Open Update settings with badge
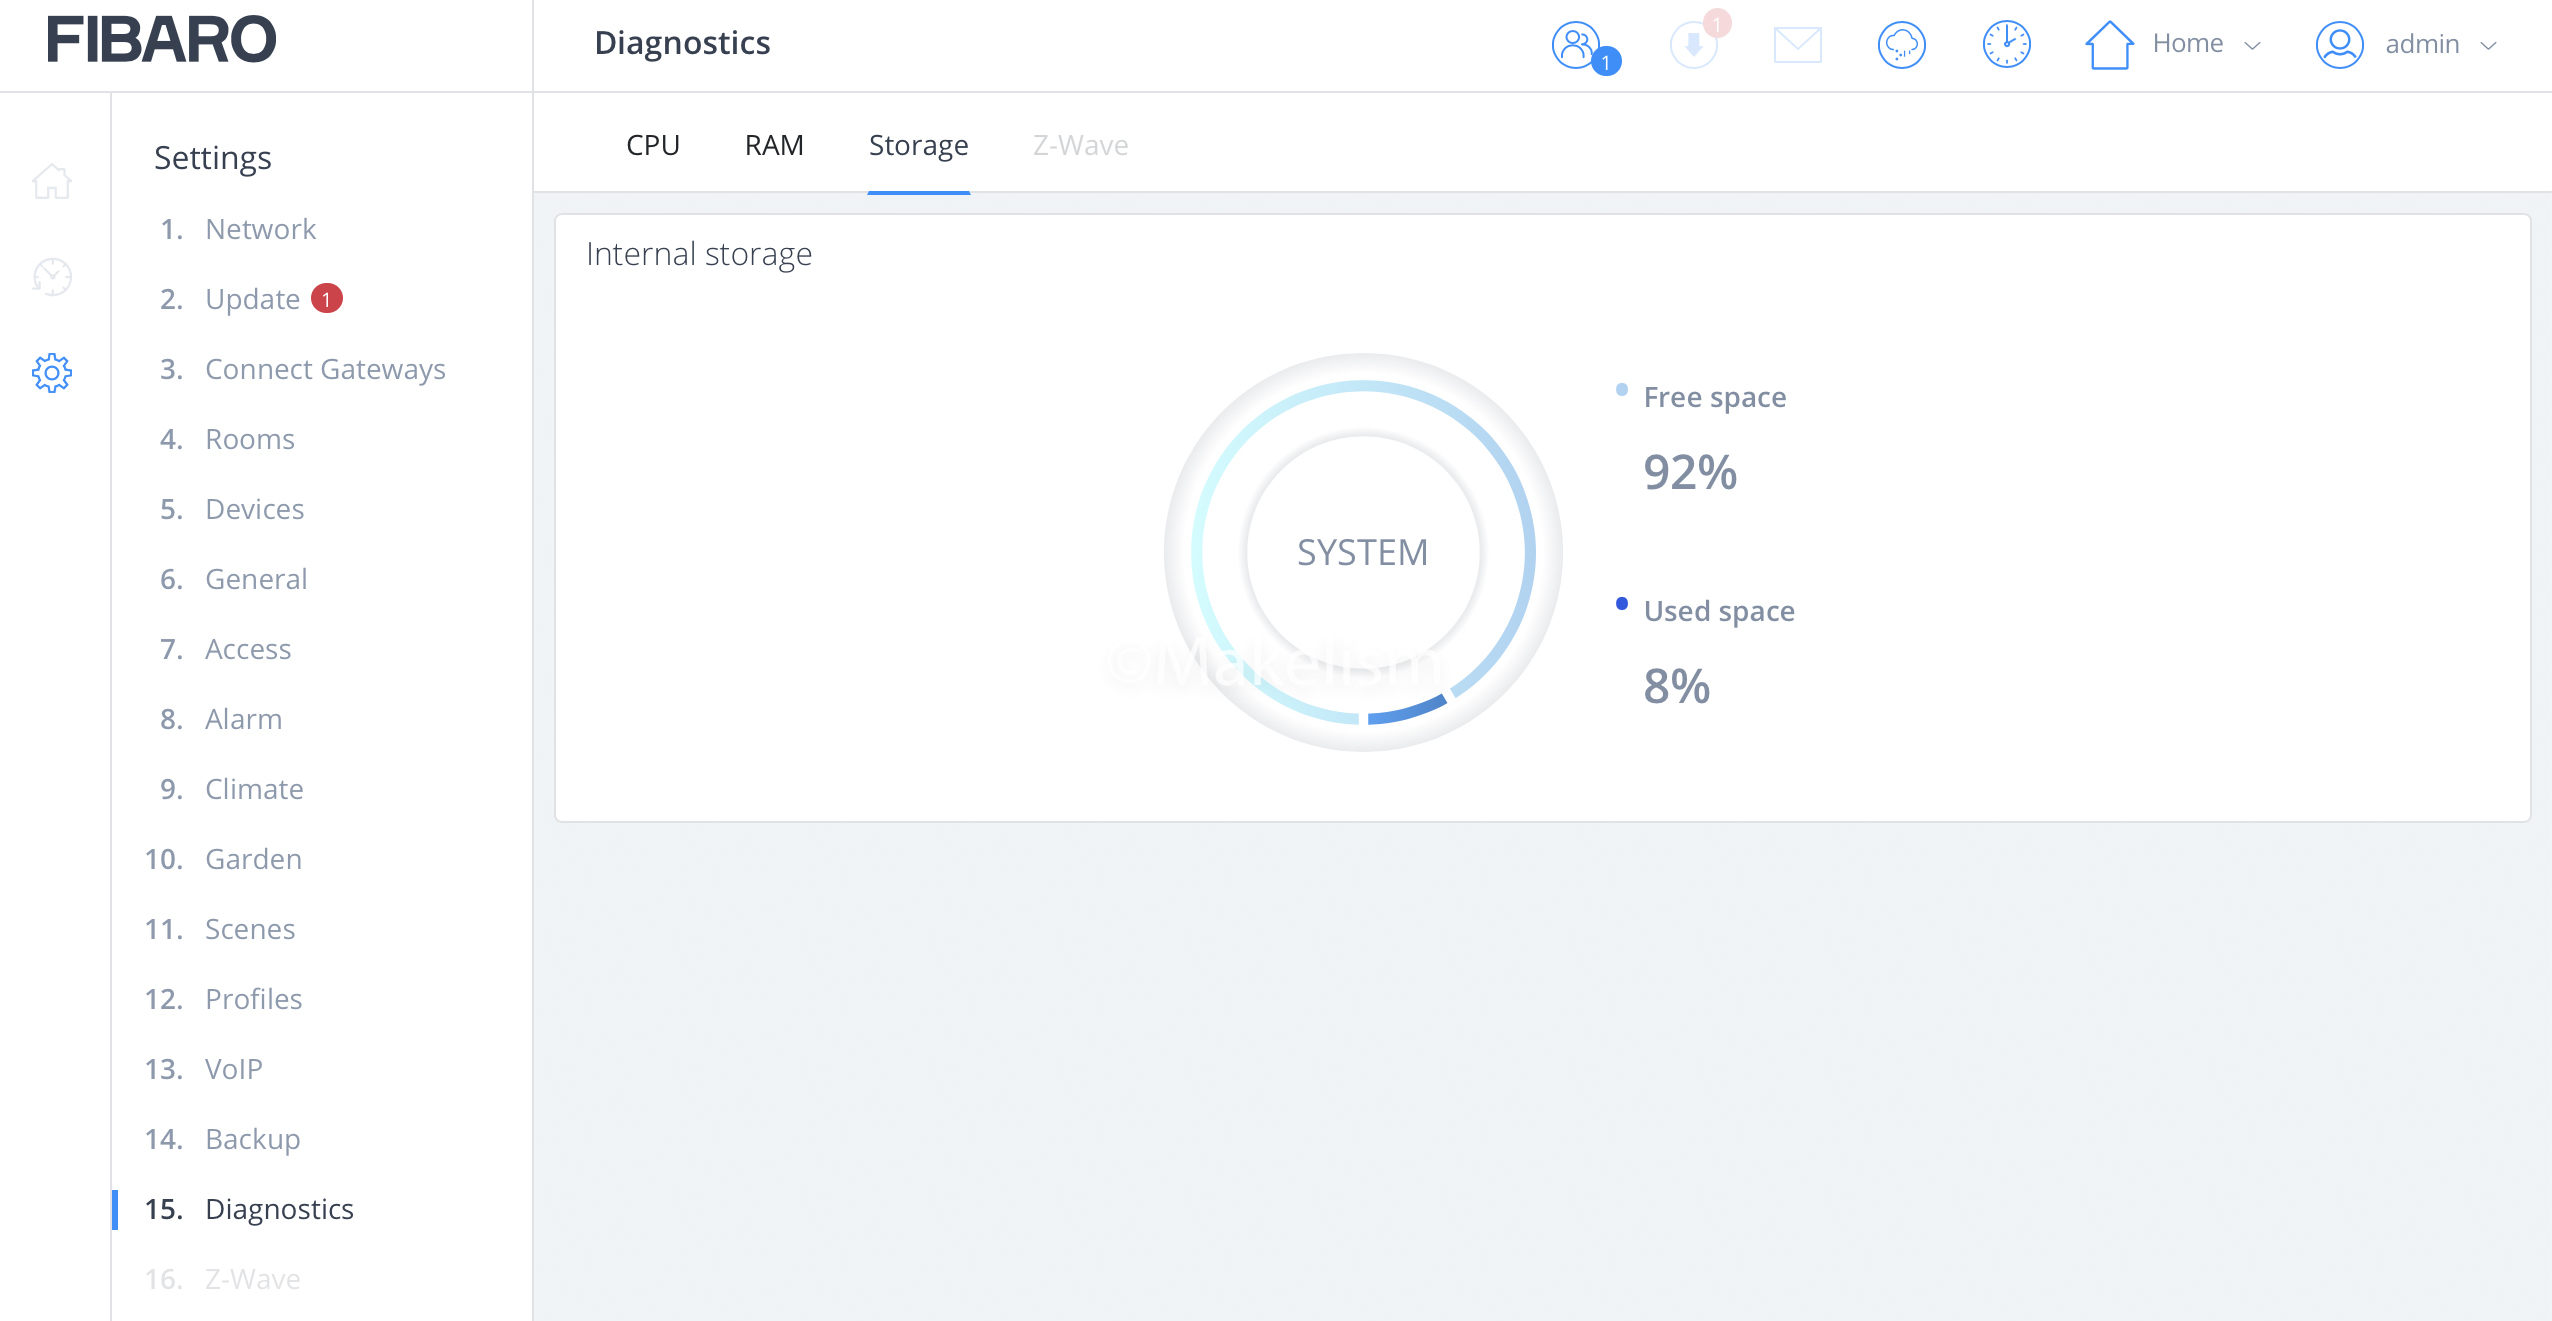2552x1321 pixels. [x=252, y=299]
